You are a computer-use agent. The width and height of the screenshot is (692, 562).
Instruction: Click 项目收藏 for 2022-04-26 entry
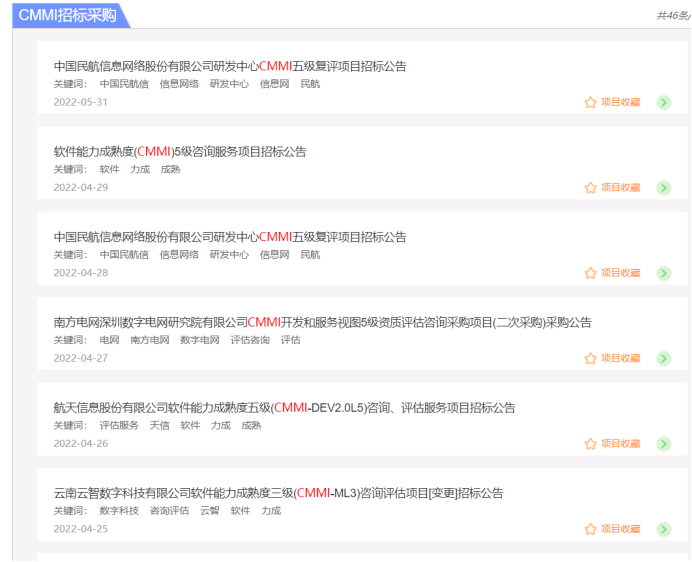[x=621, y=443]
